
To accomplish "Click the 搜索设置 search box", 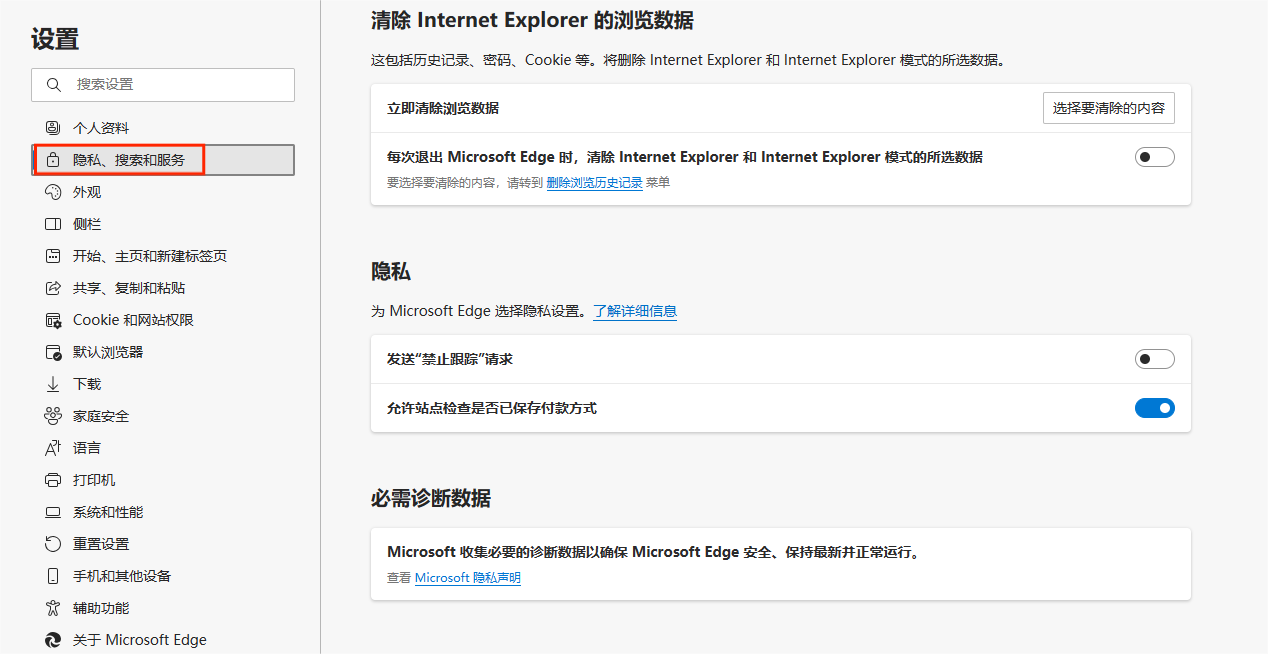I will (163, 85).
